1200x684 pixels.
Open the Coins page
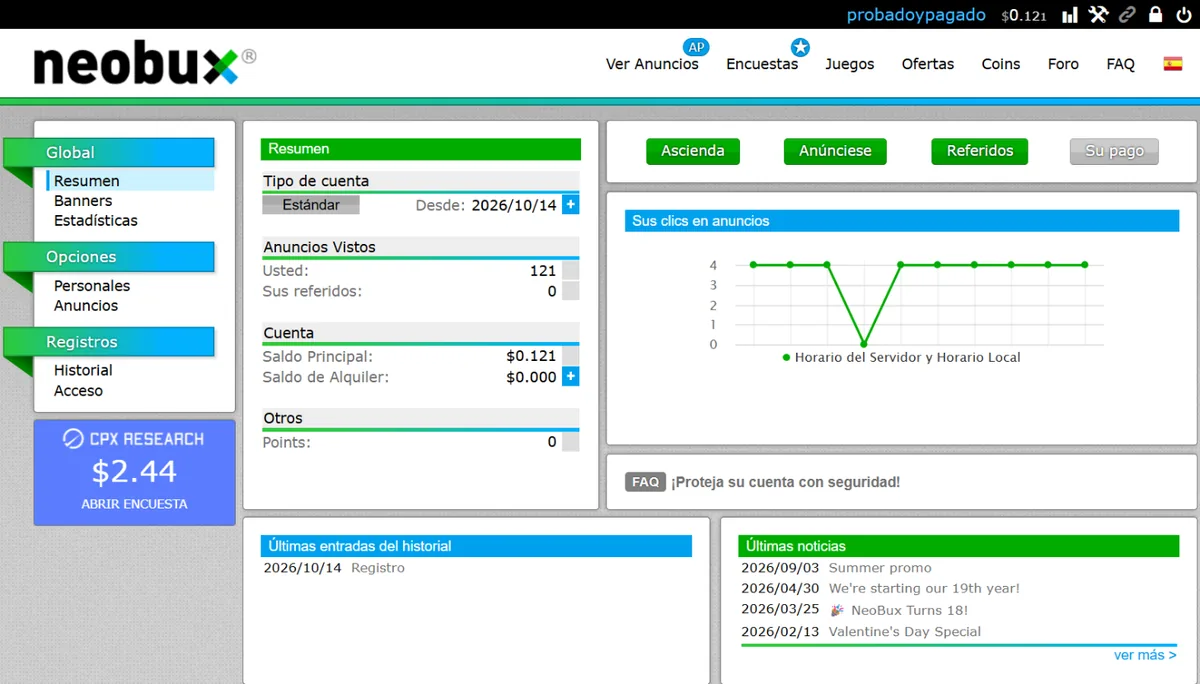(x=1001, y=64)
